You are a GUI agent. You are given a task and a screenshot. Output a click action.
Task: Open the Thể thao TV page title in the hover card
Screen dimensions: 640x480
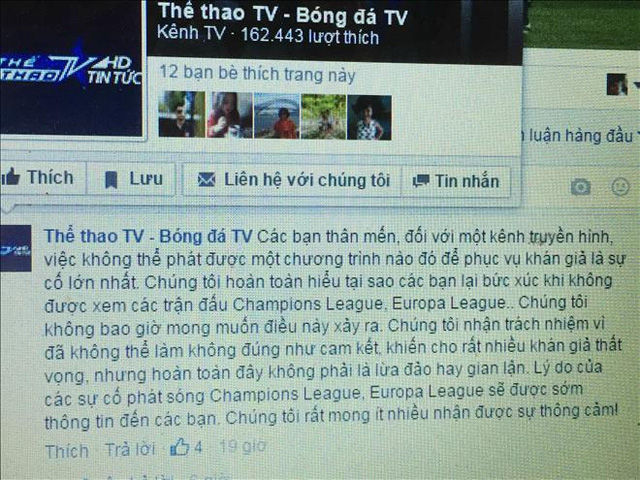[x=282, y=14]
